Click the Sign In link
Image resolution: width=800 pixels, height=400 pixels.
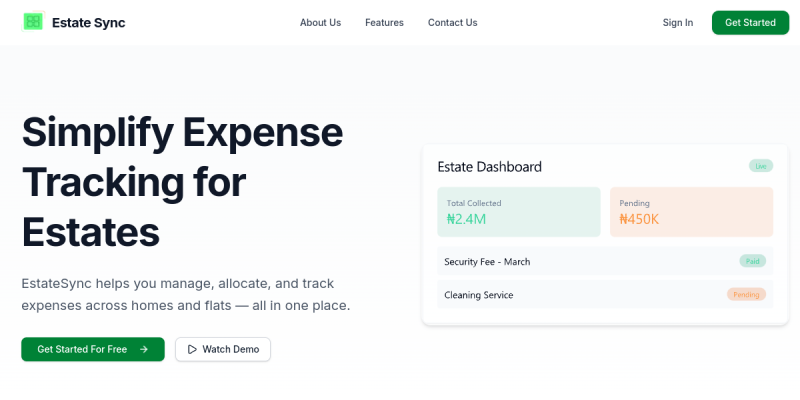[x=677, y=23]
